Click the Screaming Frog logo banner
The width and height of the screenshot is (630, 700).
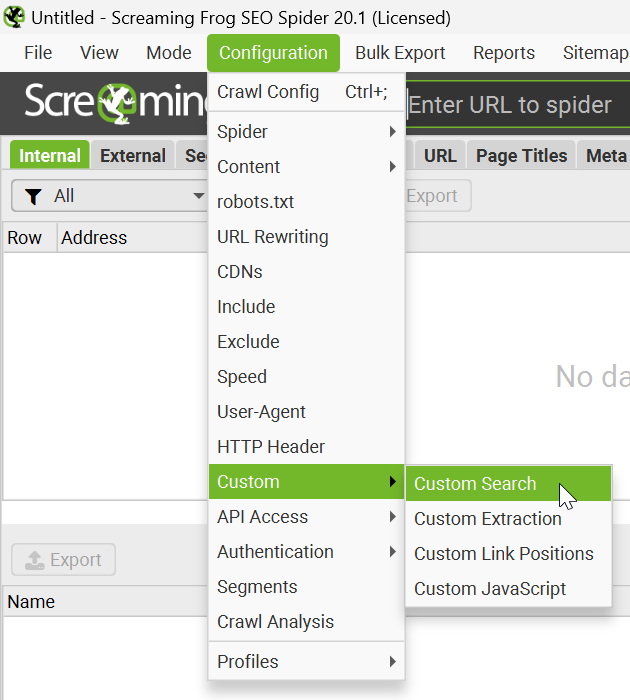[116, 103]
